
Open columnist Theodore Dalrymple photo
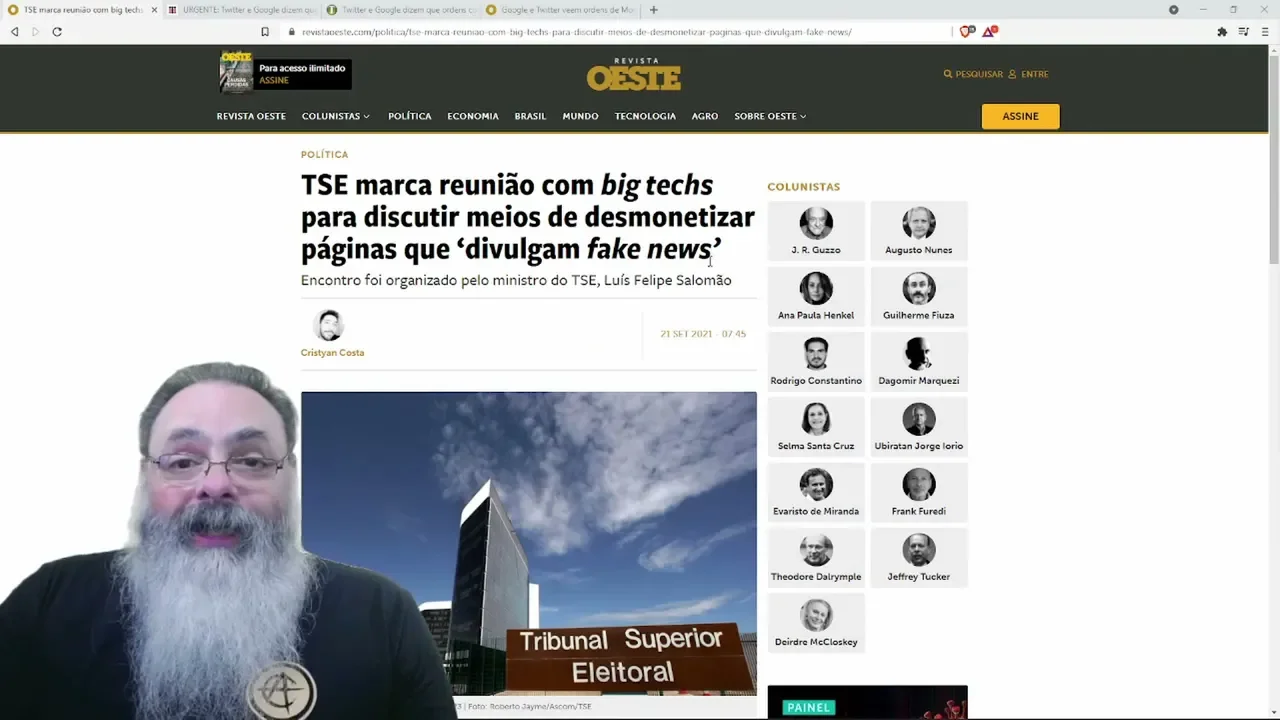[816, 550]
